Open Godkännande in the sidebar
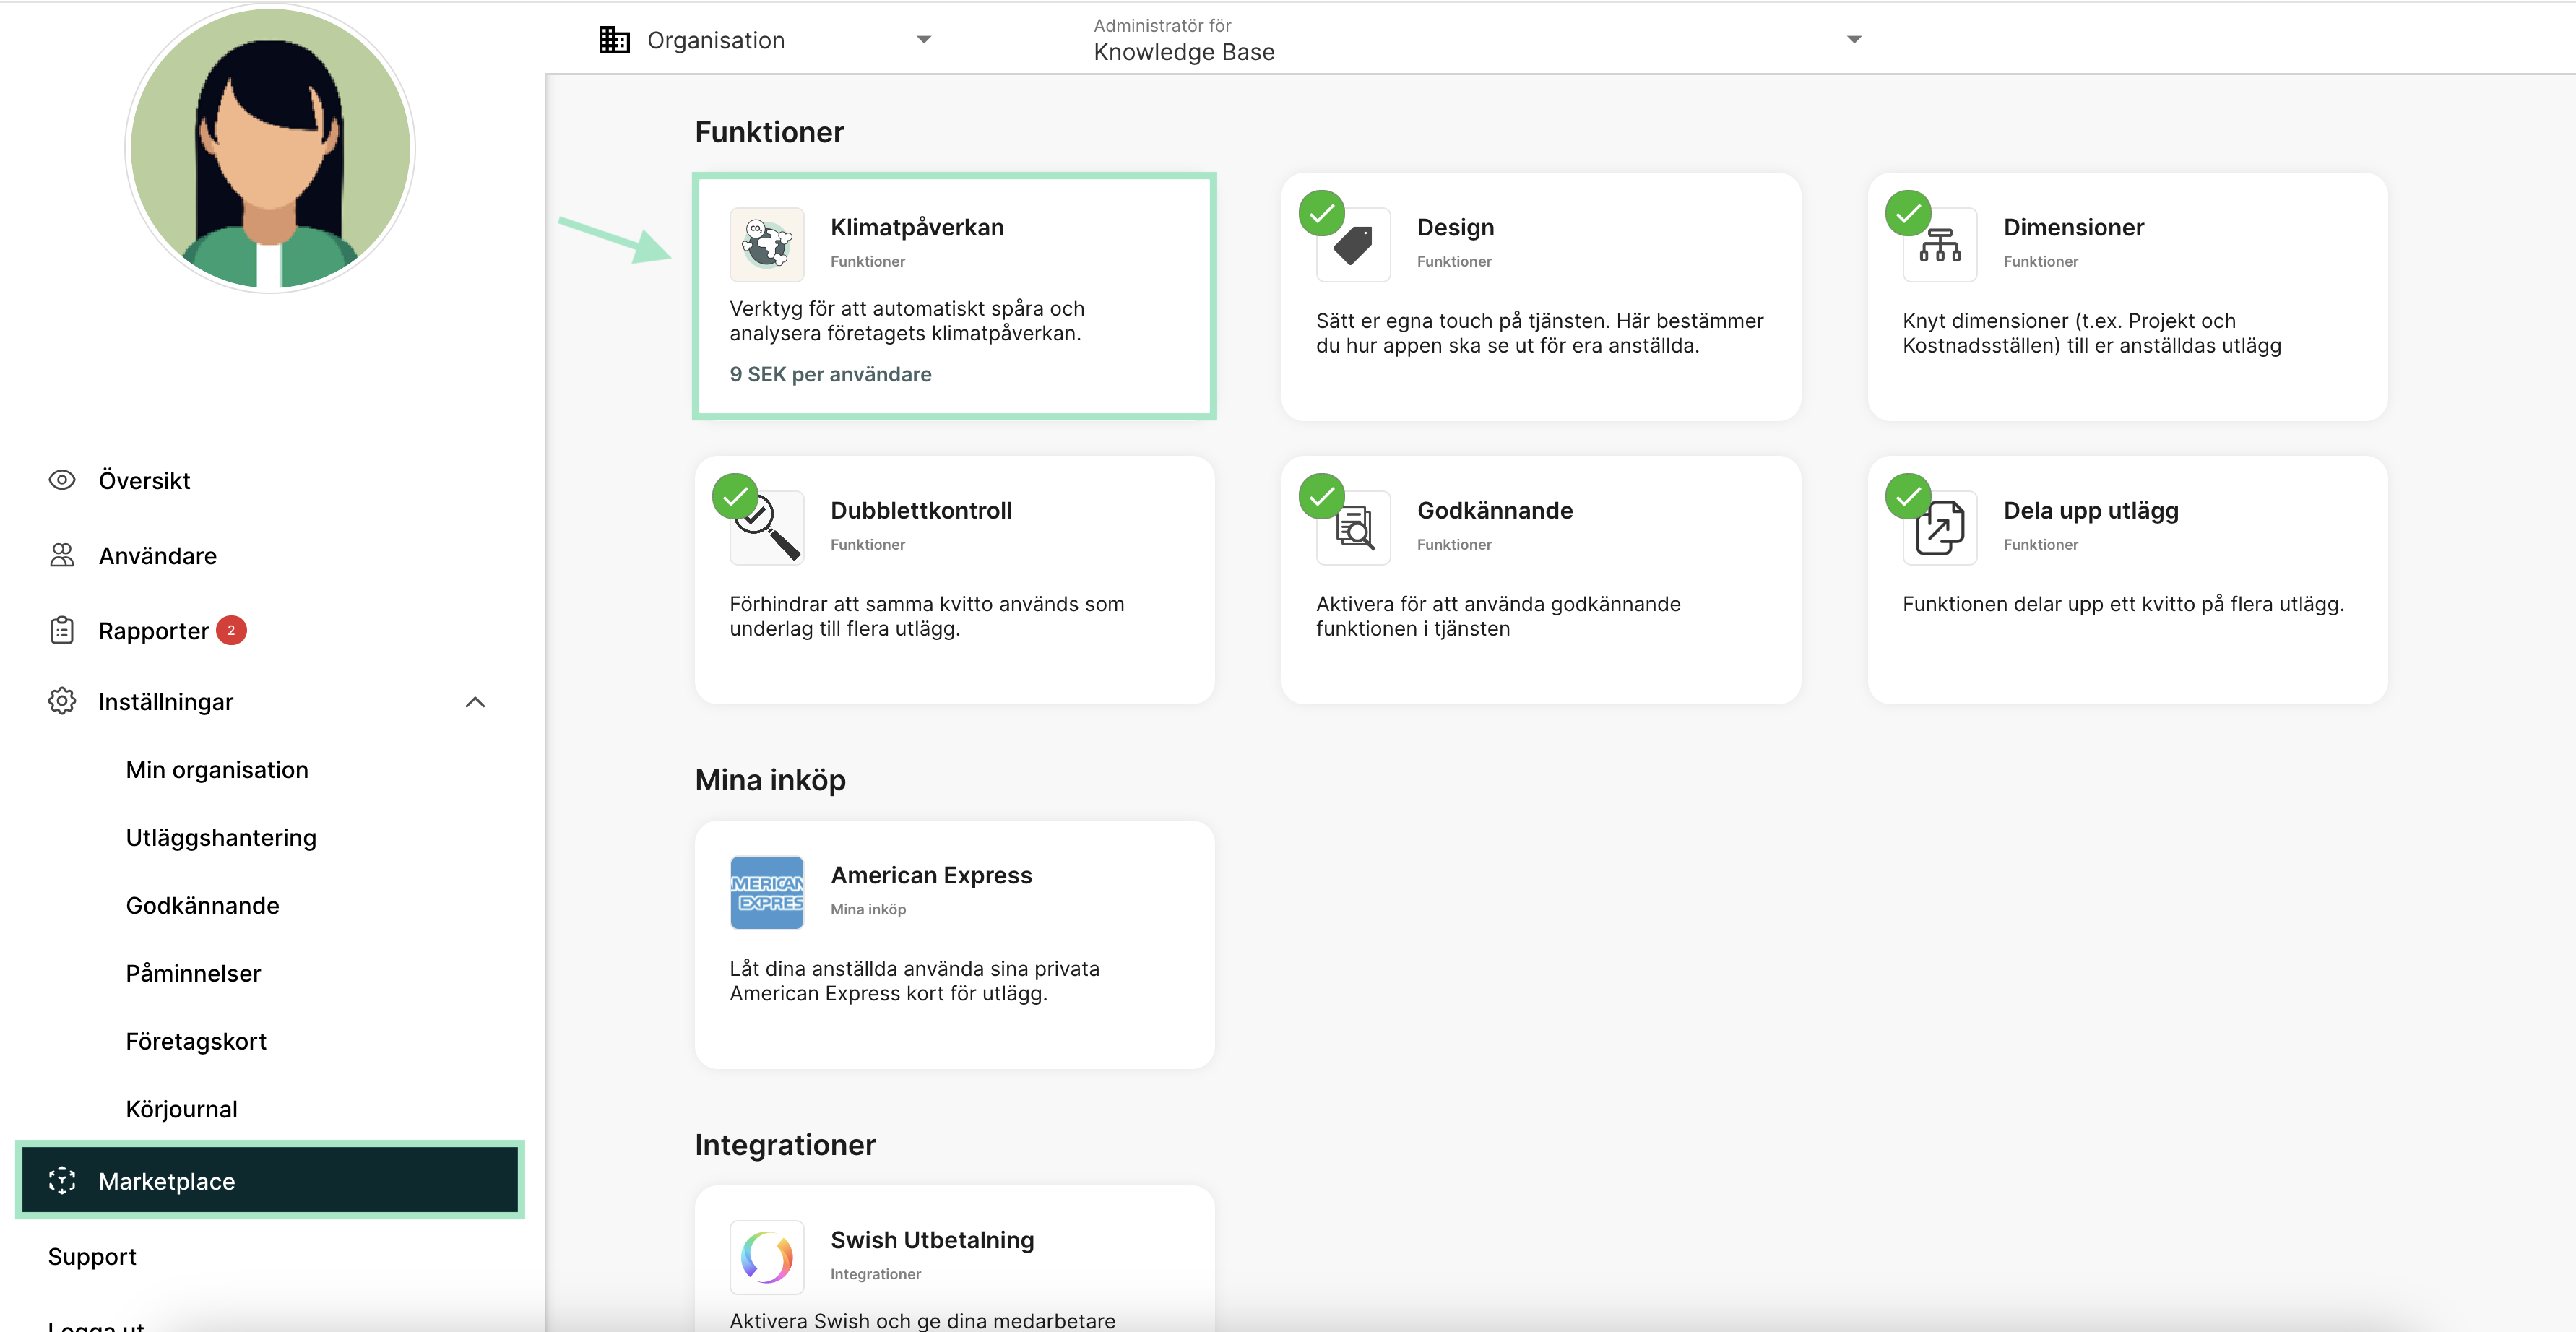The width and height of the screenshot is (2576, 1332). coord(203,906)
